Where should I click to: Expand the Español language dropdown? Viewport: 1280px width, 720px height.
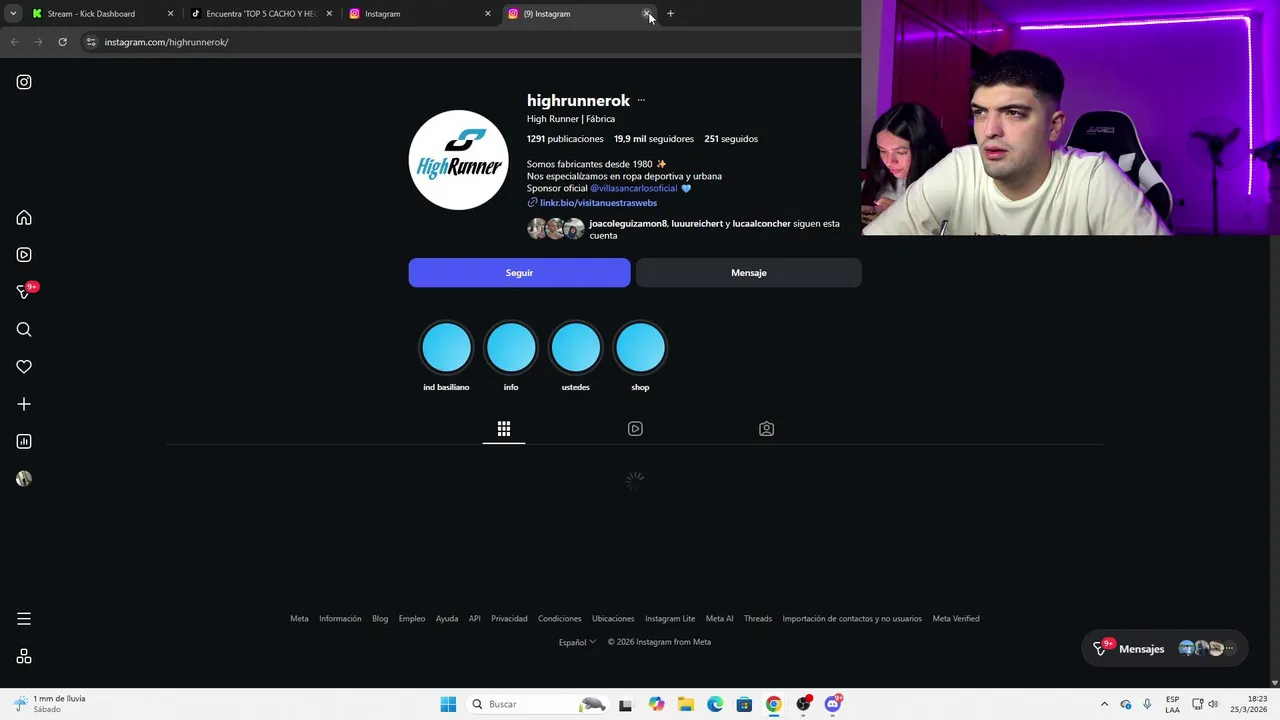577,642
